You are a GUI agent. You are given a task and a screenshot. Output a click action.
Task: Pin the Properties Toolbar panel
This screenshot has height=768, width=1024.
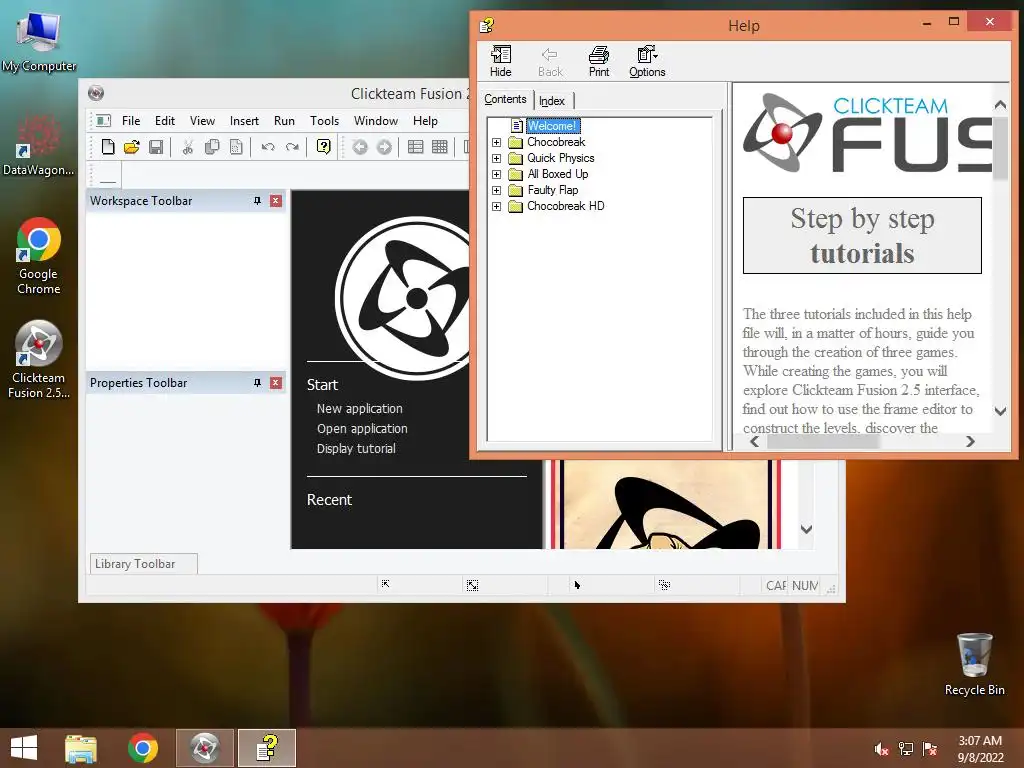point(257,383)
